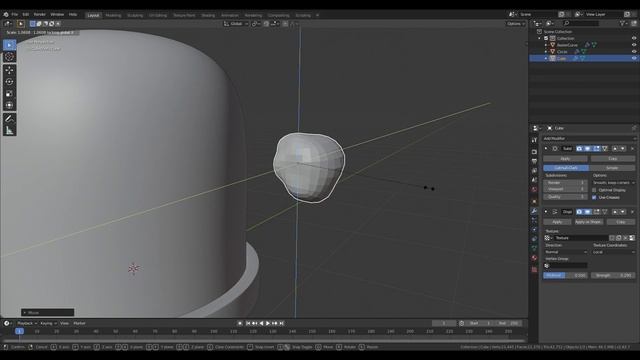
Task: Select the Select Box tool in toolbar
Action: [x=9, y=45]
